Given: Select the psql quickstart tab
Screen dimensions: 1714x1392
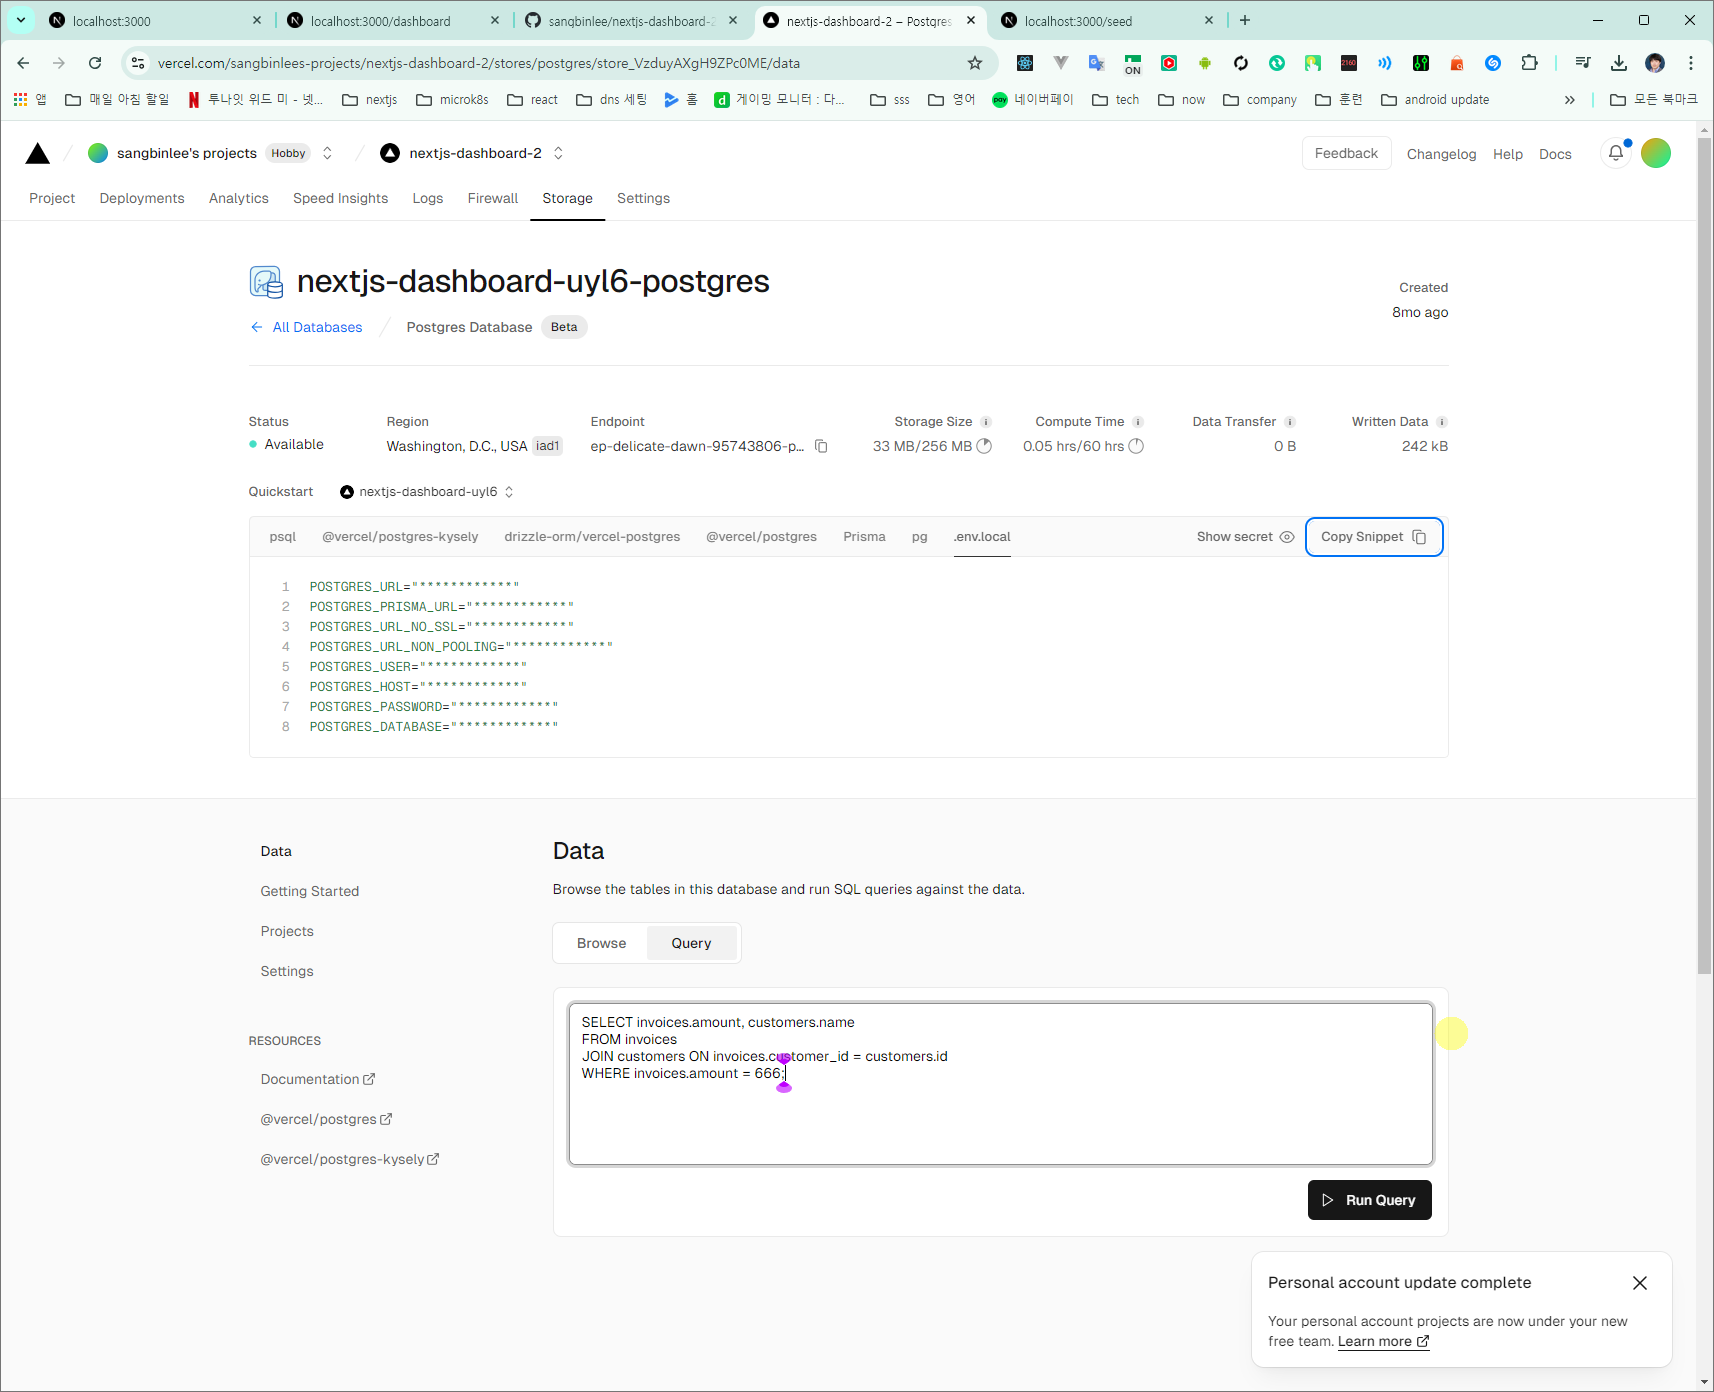Looking at the screenshot, I should coord(283,537).
